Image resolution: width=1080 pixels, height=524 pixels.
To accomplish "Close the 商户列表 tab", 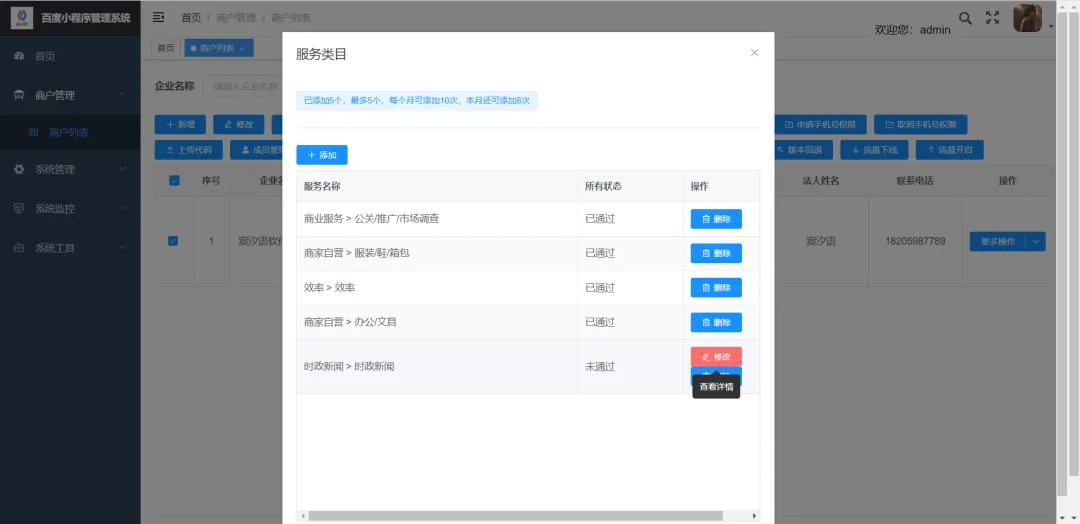I will [x=242, y=49].
